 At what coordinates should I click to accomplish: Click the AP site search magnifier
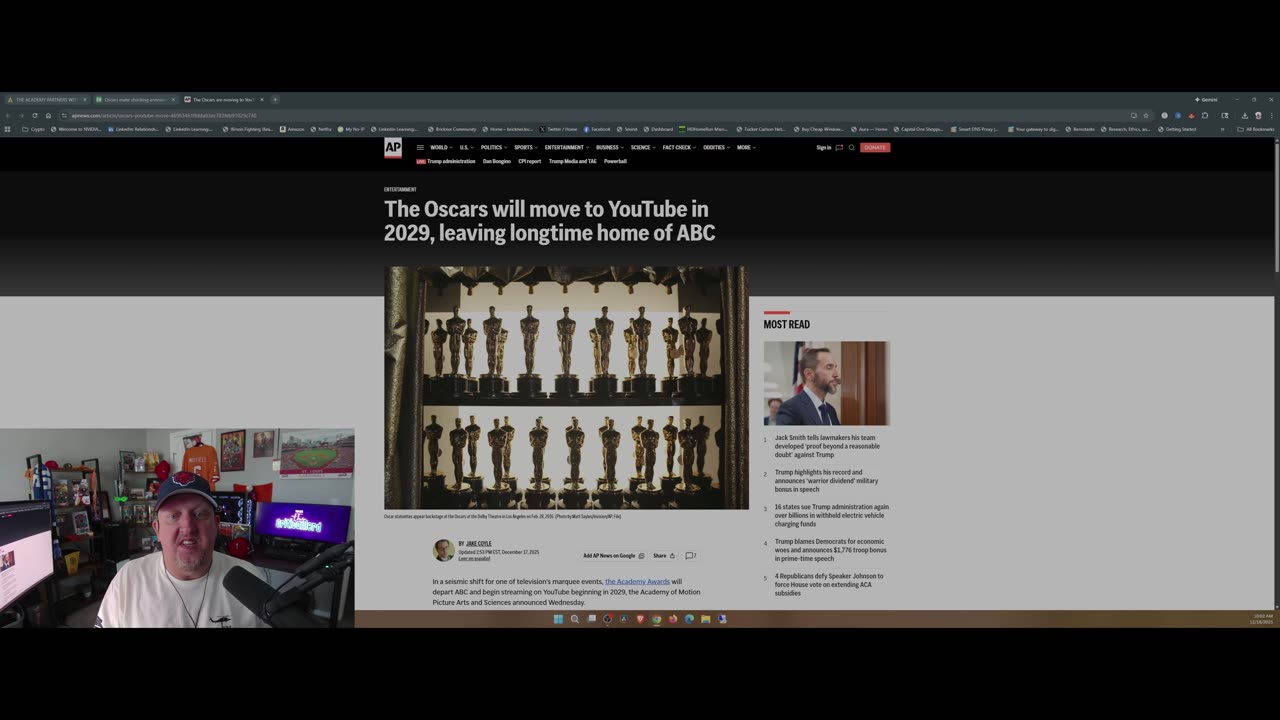click(852, 148)
